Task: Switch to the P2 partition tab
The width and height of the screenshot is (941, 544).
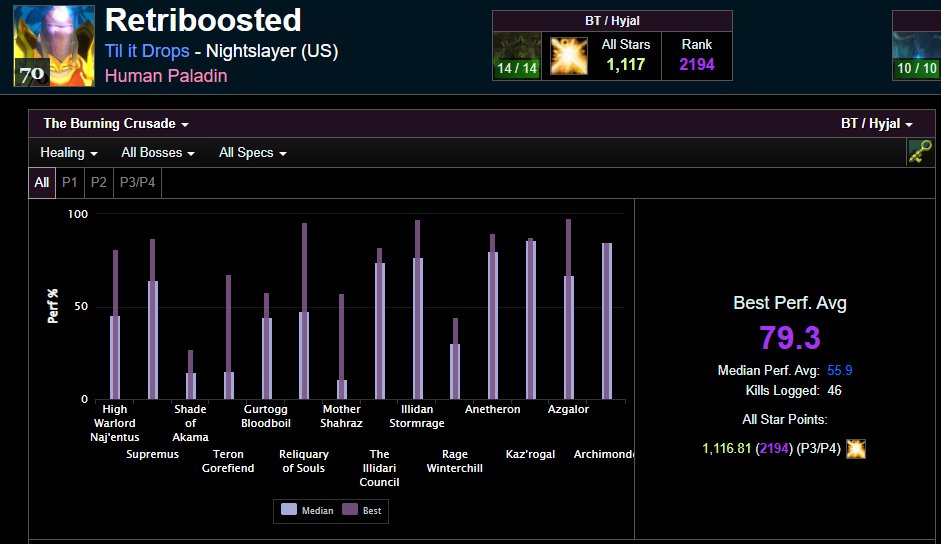Action: tap(98, 183)
